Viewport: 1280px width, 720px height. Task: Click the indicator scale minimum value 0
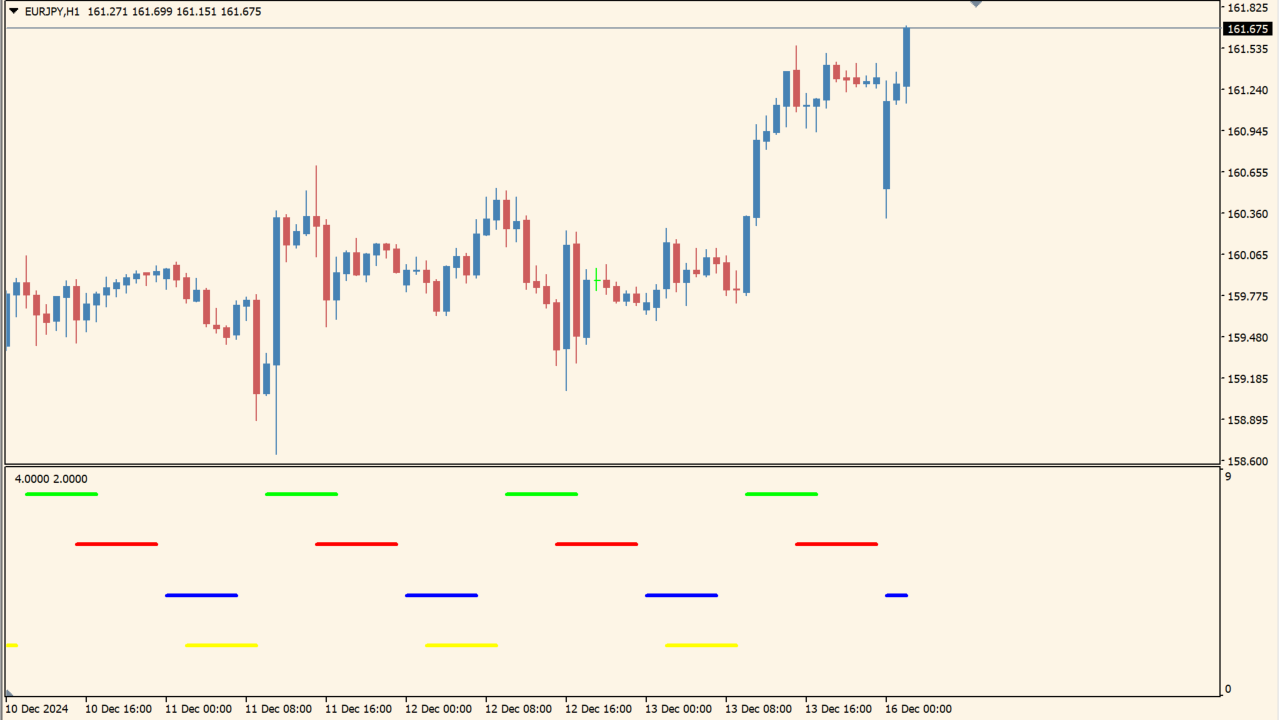tap(1228, 689)
